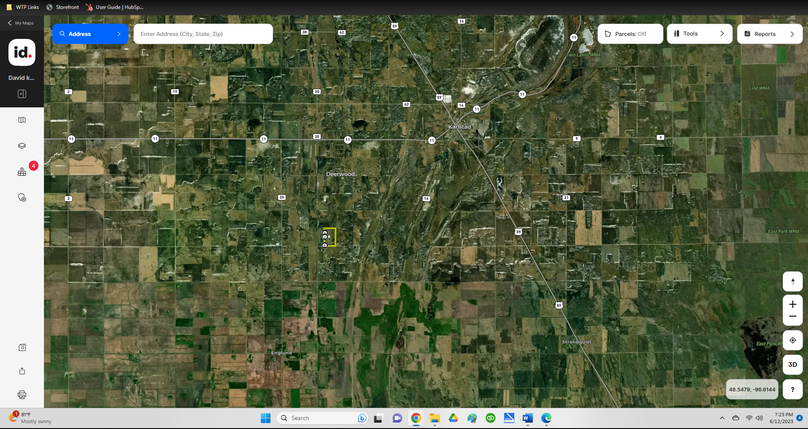Switch the map to 3D view
The width and height of the screenshot is (808, 429).
pyautogui.click(x=792, y=365)
